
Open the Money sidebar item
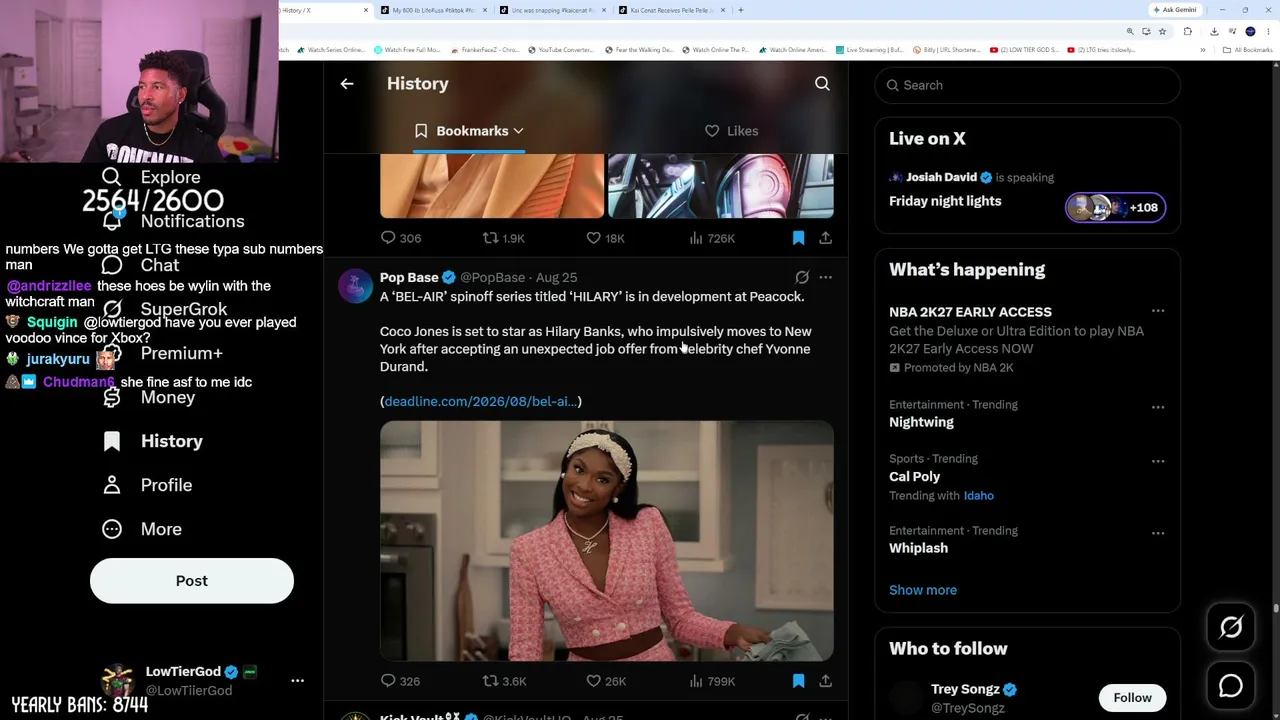(148, 397)
